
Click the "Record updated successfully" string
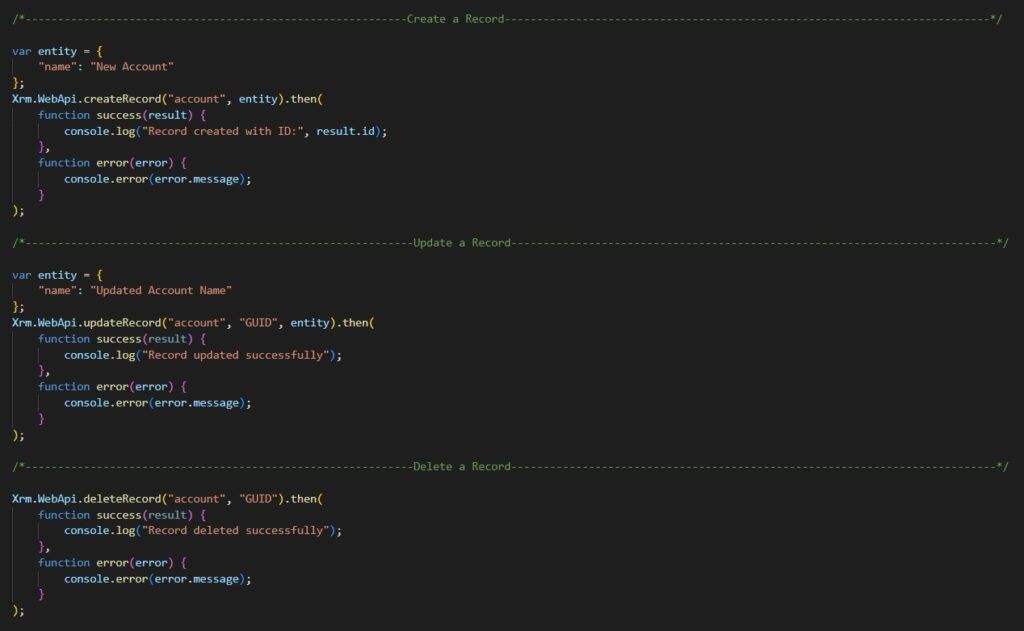(235, 355)
